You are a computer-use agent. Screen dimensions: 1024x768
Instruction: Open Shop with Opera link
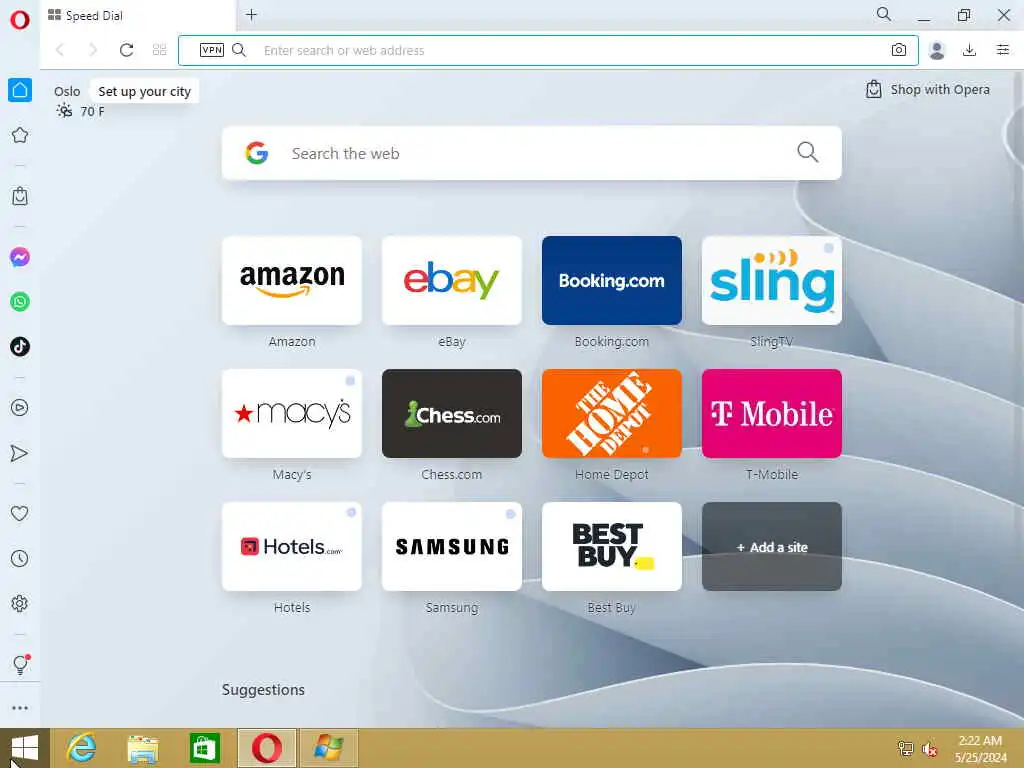click(928, 89)
